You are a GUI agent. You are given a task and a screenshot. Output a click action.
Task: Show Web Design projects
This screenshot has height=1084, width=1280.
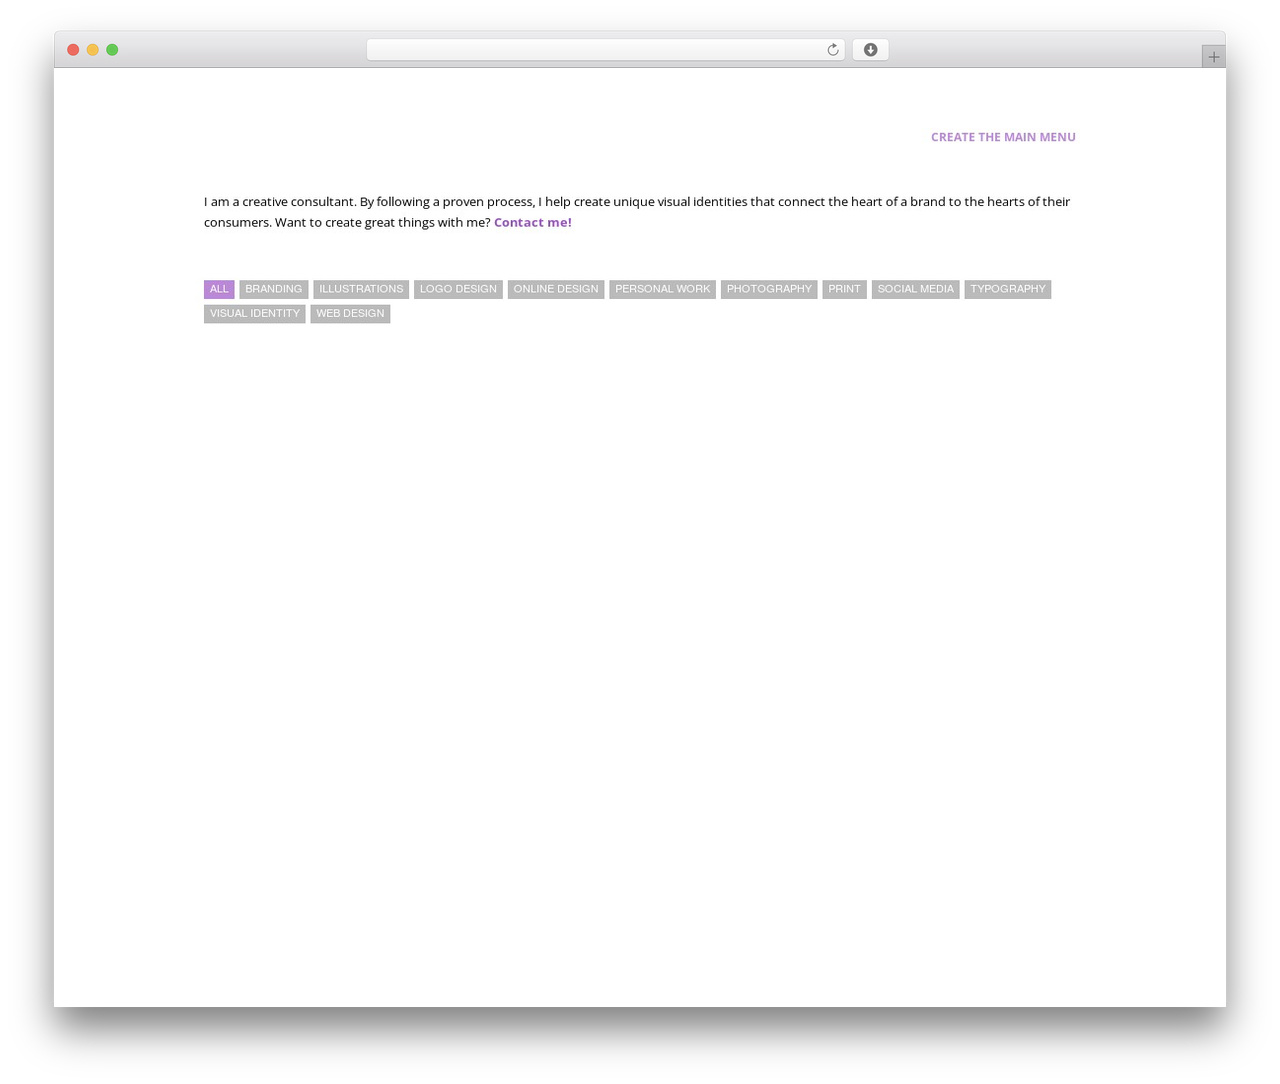coord(350,314)
